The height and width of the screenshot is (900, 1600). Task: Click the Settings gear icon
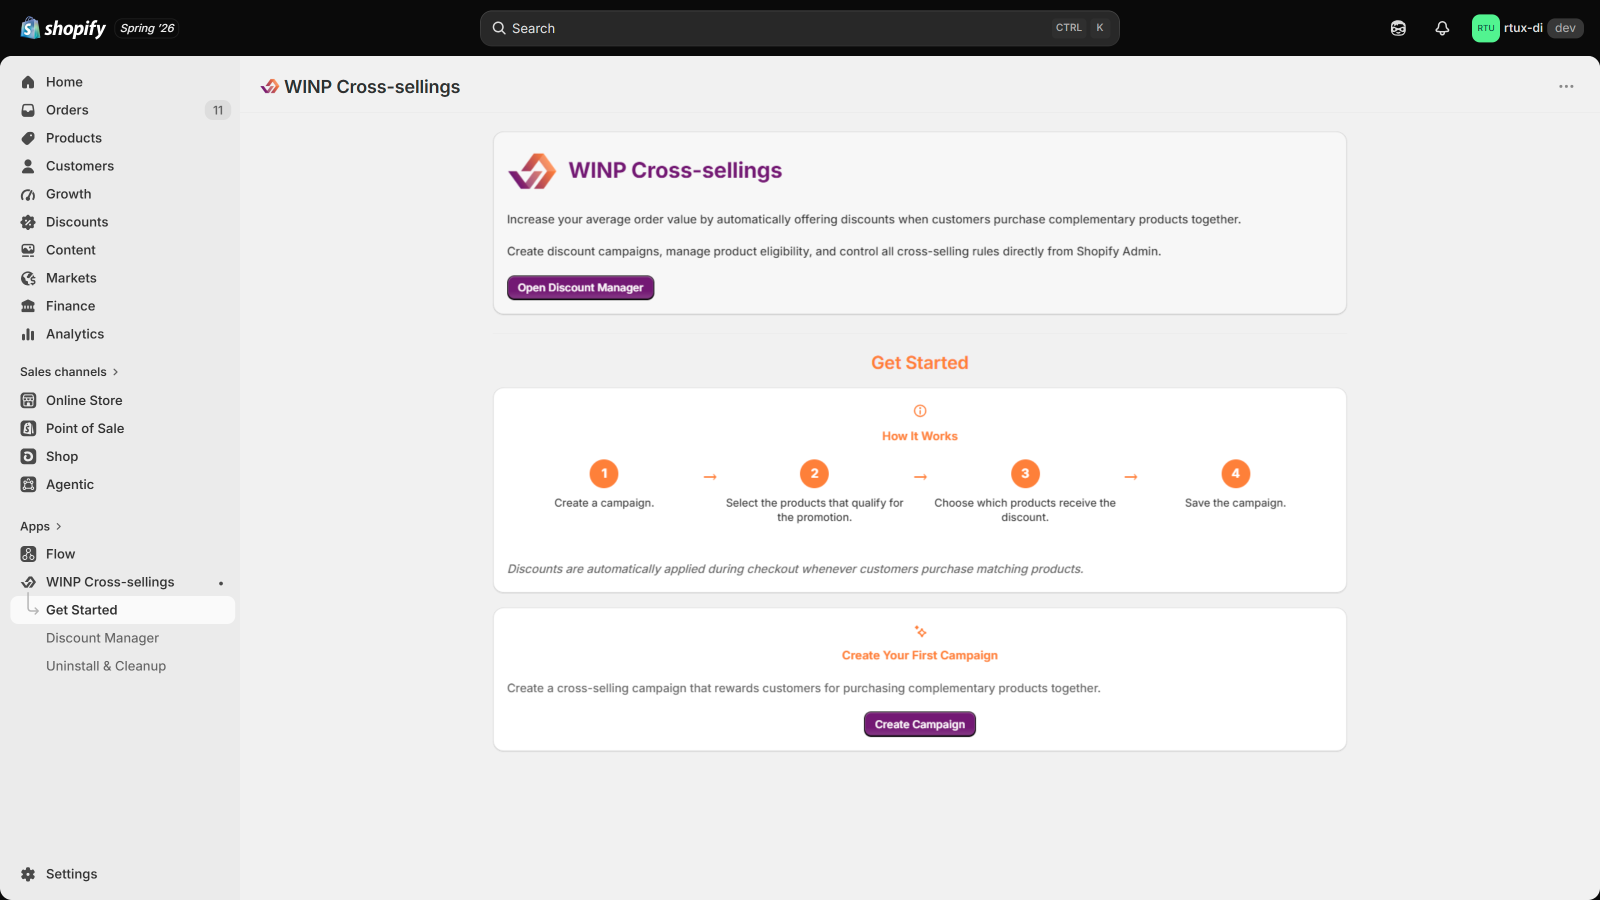point(28,874)
